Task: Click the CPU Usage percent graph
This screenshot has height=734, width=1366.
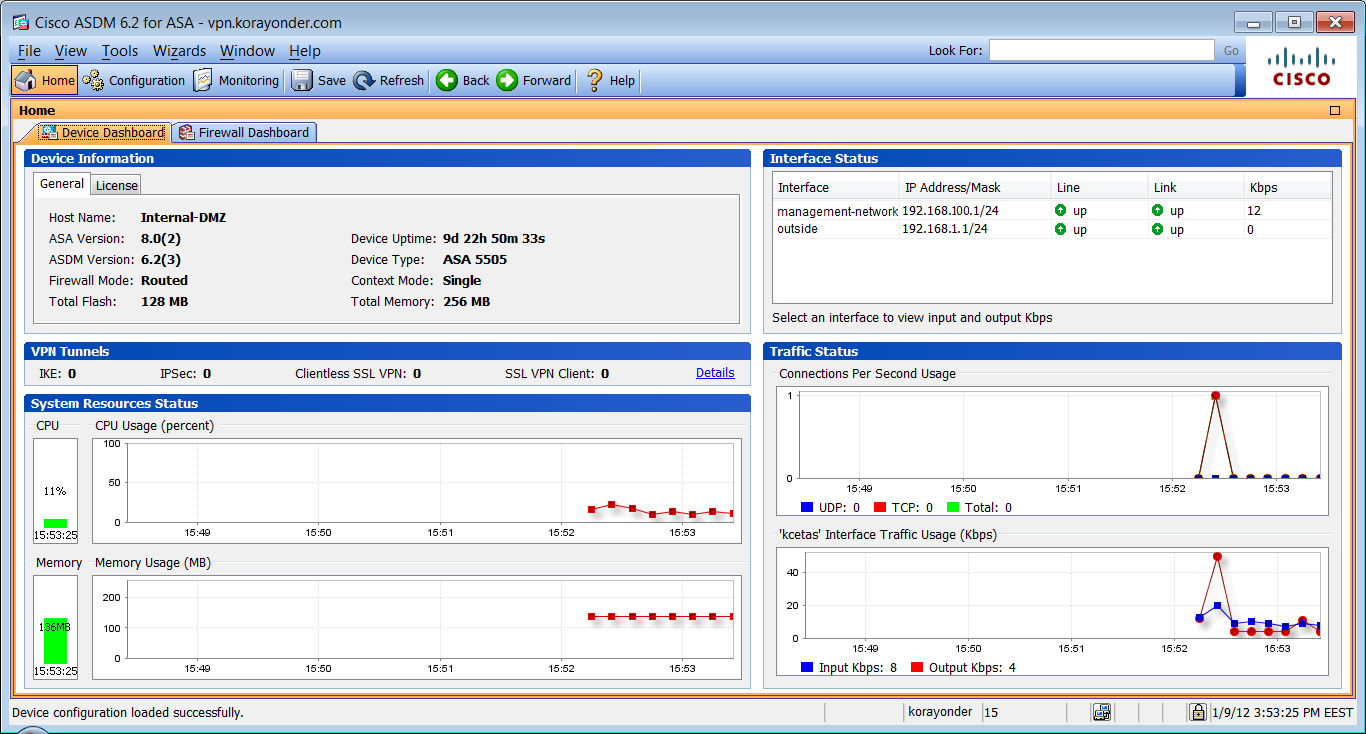Action: (x=417, y=490)
